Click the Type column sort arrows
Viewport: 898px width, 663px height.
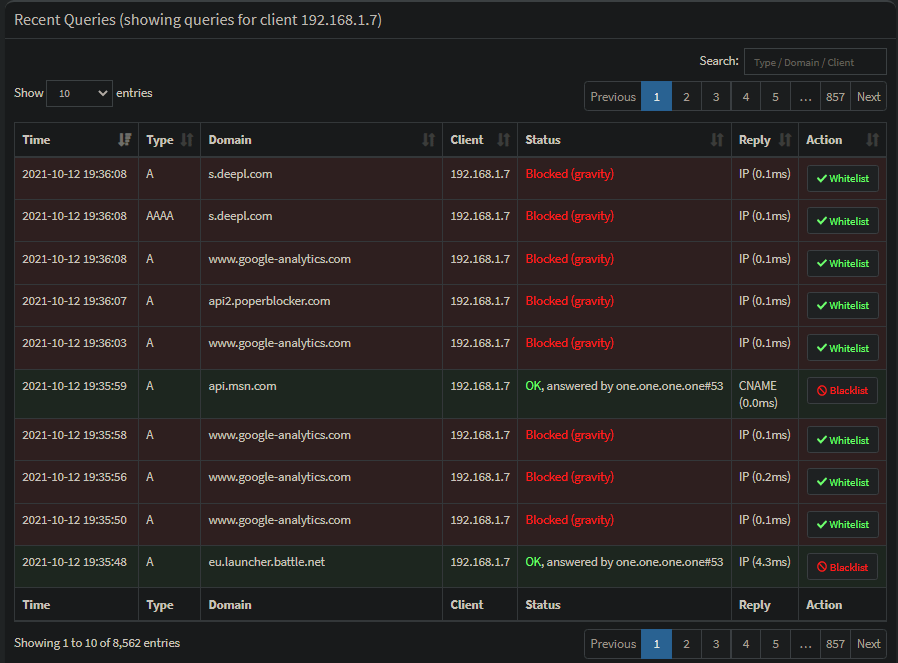(x=186, y=140)
